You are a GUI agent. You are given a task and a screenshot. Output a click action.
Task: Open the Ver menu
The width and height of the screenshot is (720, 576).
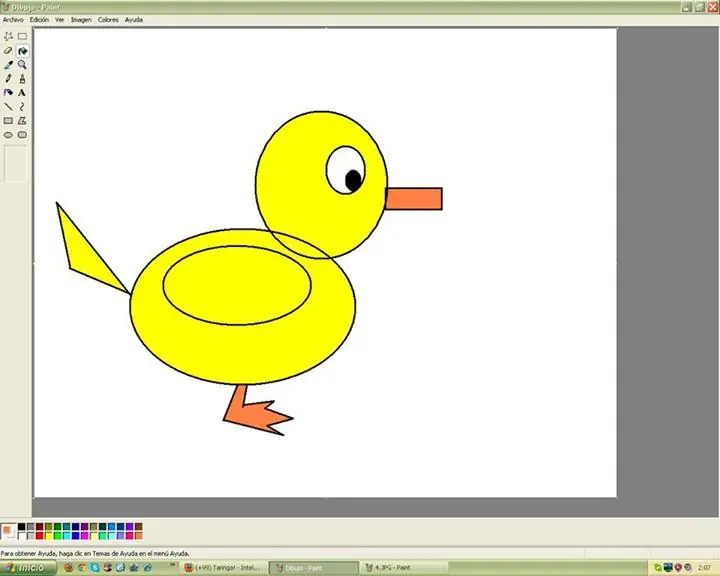tap(60, 20)
